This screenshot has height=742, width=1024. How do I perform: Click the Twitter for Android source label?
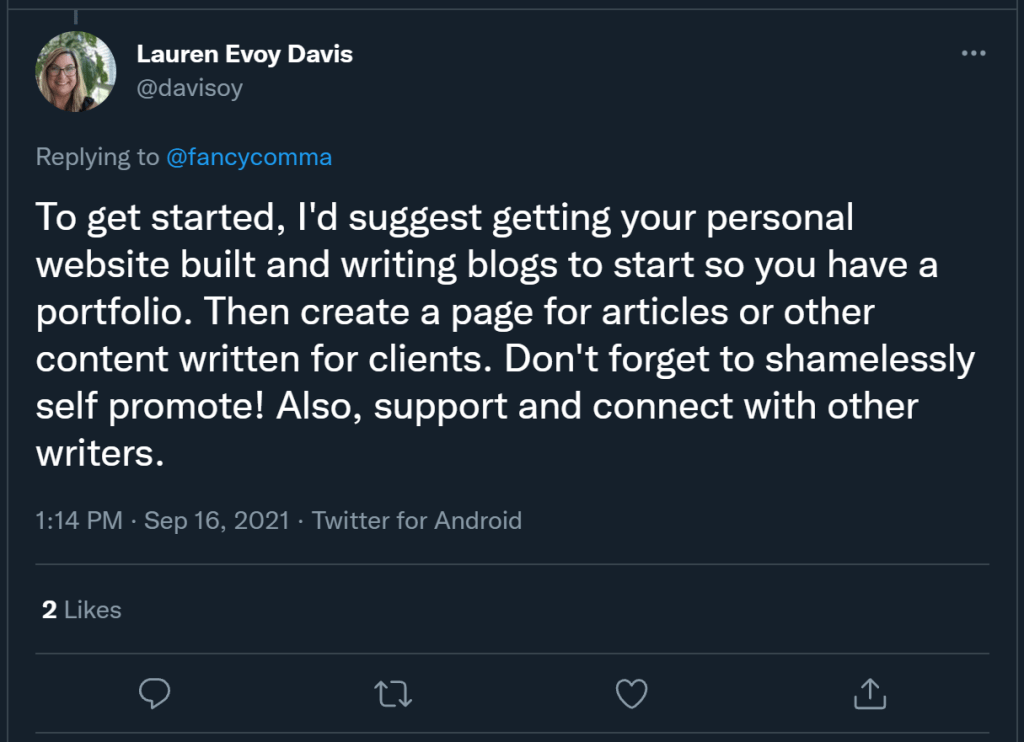coord(417,521)
